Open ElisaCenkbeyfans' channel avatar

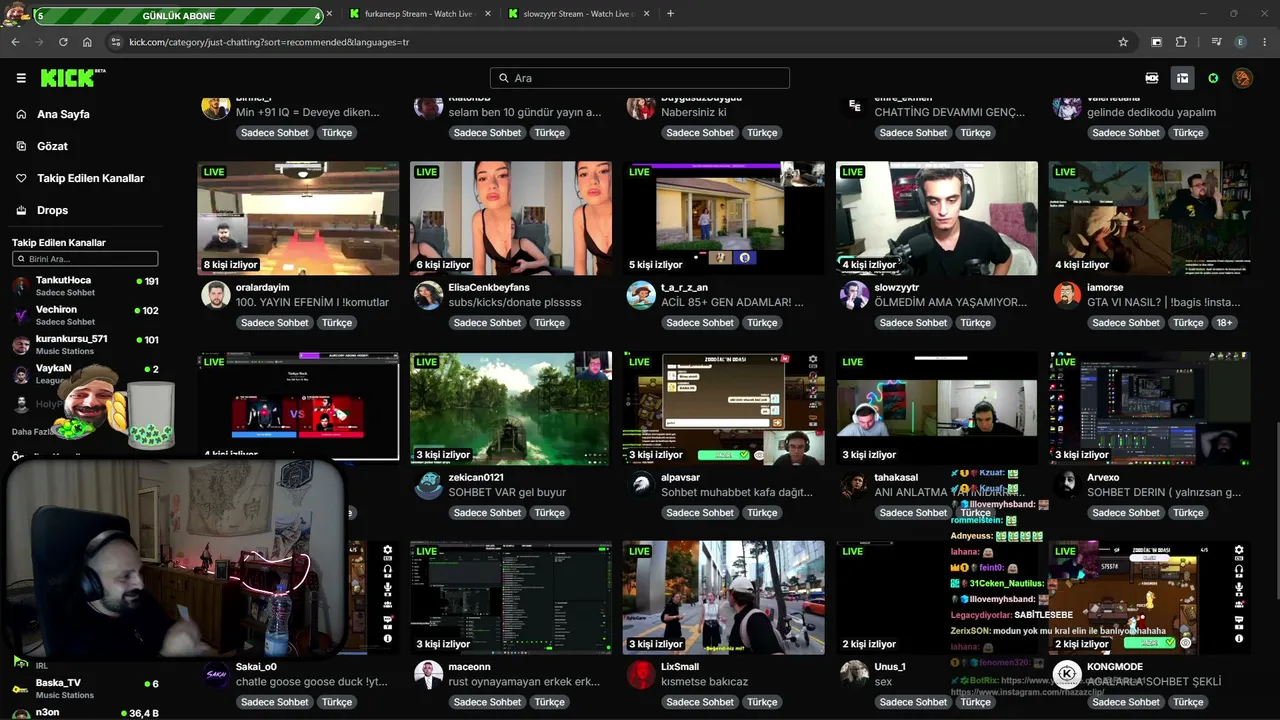point(429,295)
